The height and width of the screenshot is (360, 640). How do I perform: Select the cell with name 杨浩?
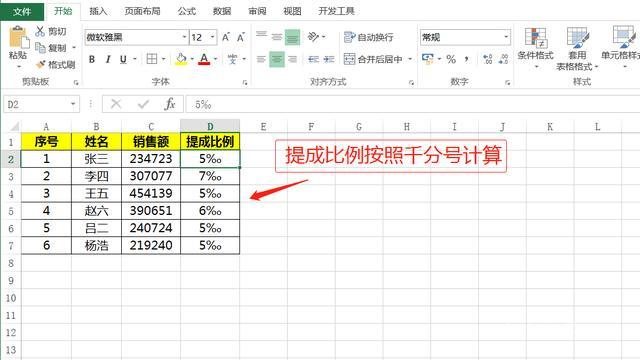pyautogui.click(x=96, y=245)
